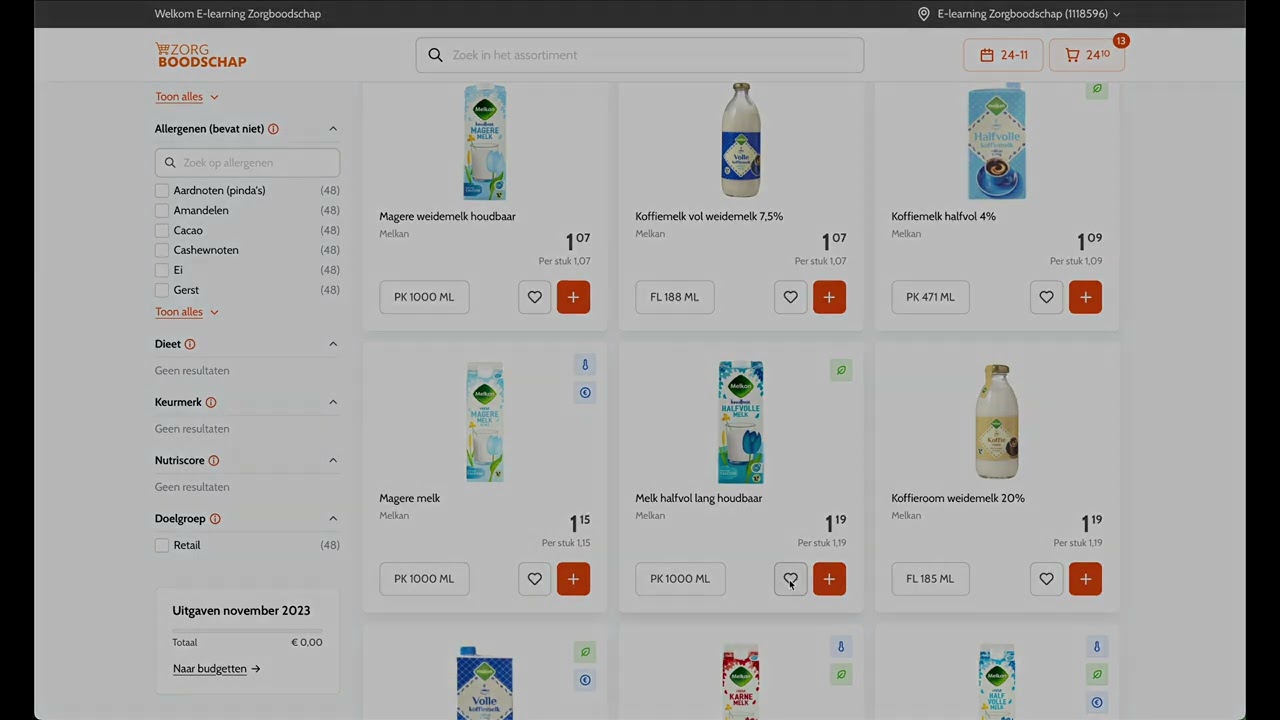Click the Zoek op allergenen search field
Image resolution: width=1280 pixels, height=720 pixels.
(x=247, y=163)
